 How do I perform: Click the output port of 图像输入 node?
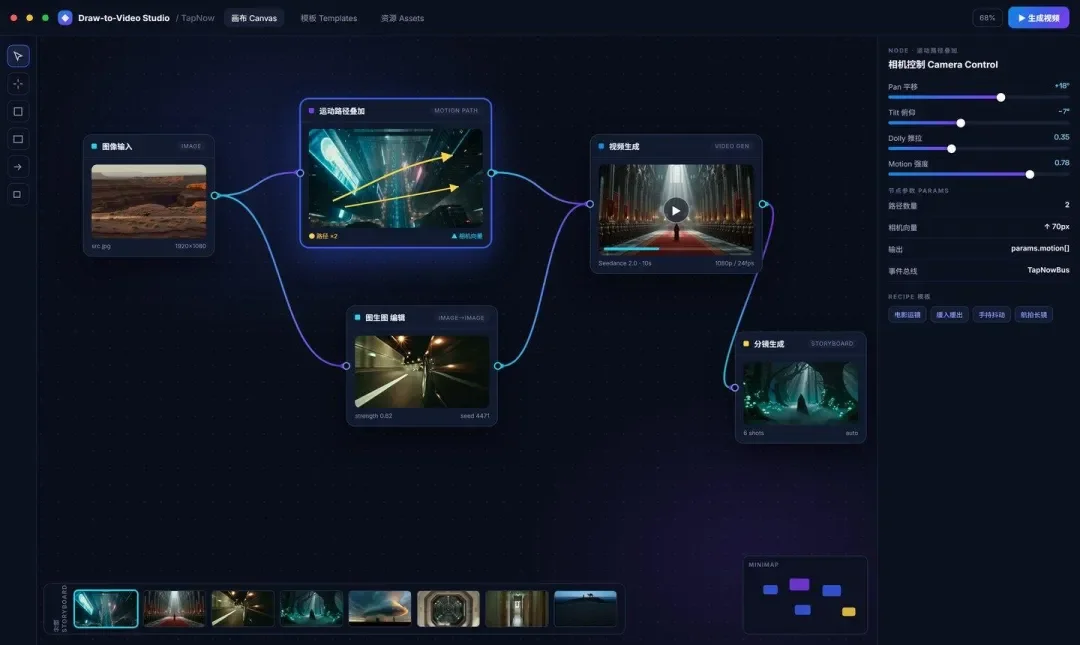(x=215, y=196)
